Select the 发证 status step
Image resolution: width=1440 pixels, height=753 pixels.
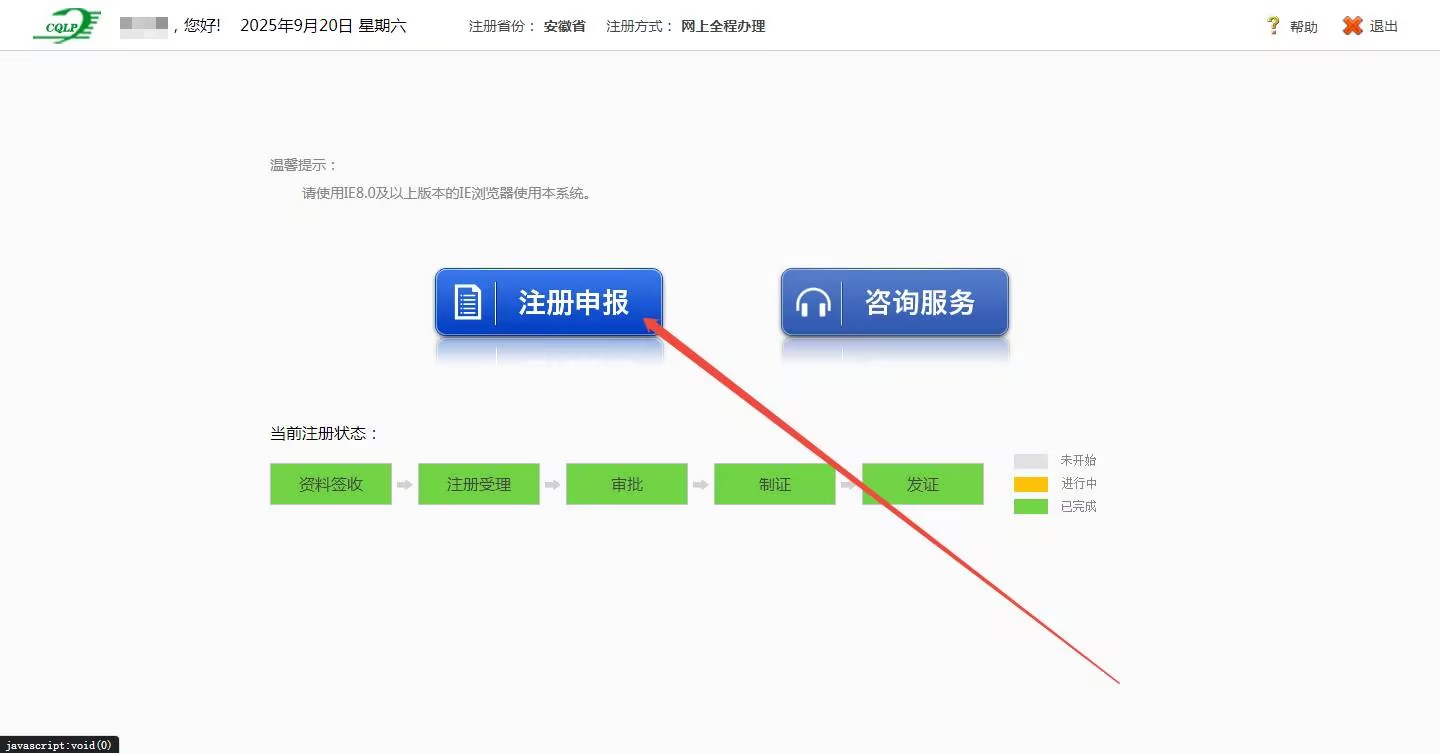pyautogui.click(x=923, y=484)
